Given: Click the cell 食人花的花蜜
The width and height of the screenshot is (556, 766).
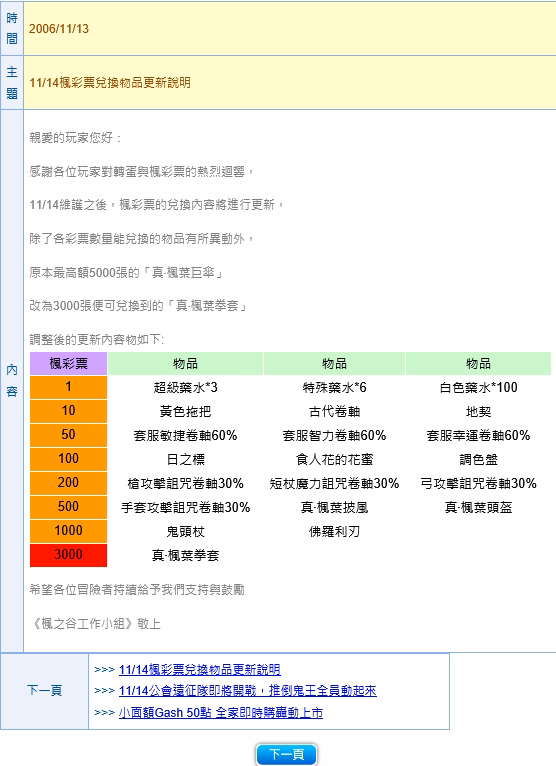Looking at the screenshot, I should coord(334,459).
